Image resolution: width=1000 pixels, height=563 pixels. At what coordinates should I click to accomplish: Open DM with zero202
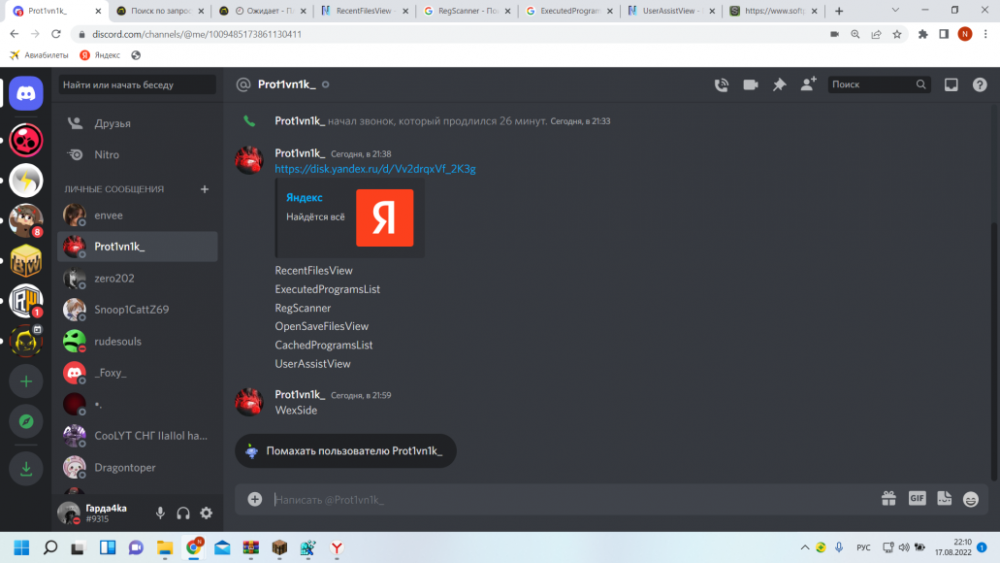click(x=138, y=279)
